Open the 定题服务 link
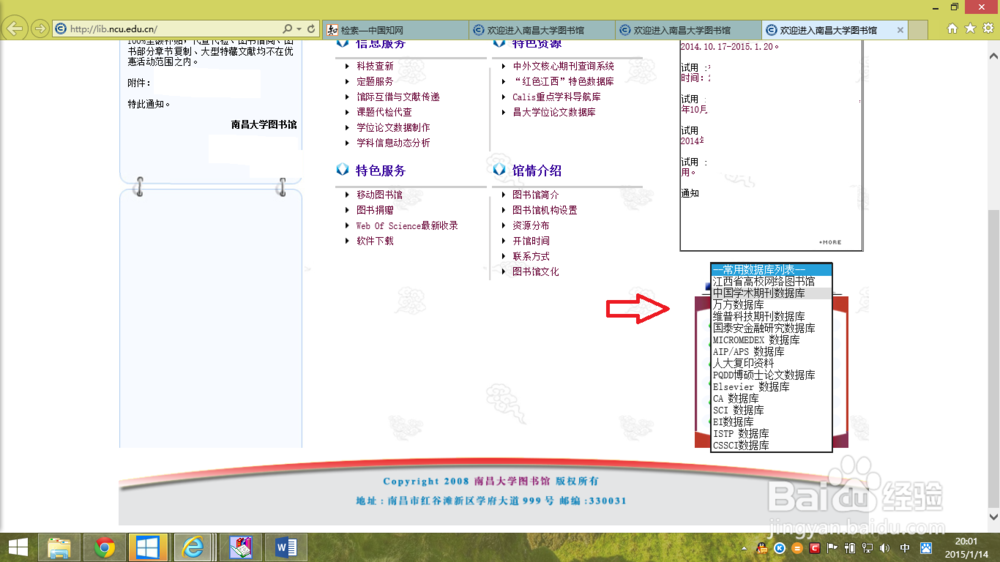This screenshot has height=562, width=1000. (x=375, y=82)
